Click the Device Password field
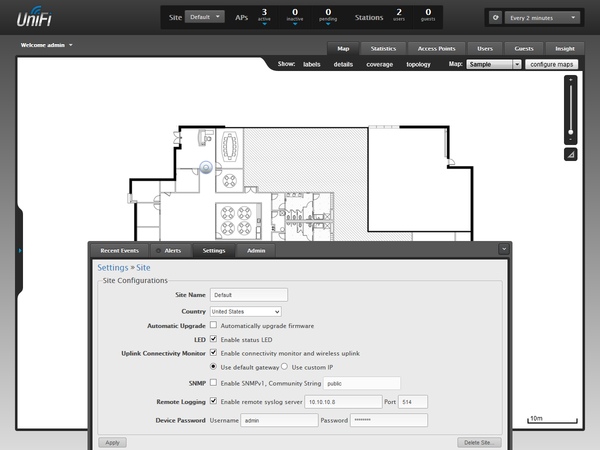This screenshot has height=450, width=600. (389, 420)
